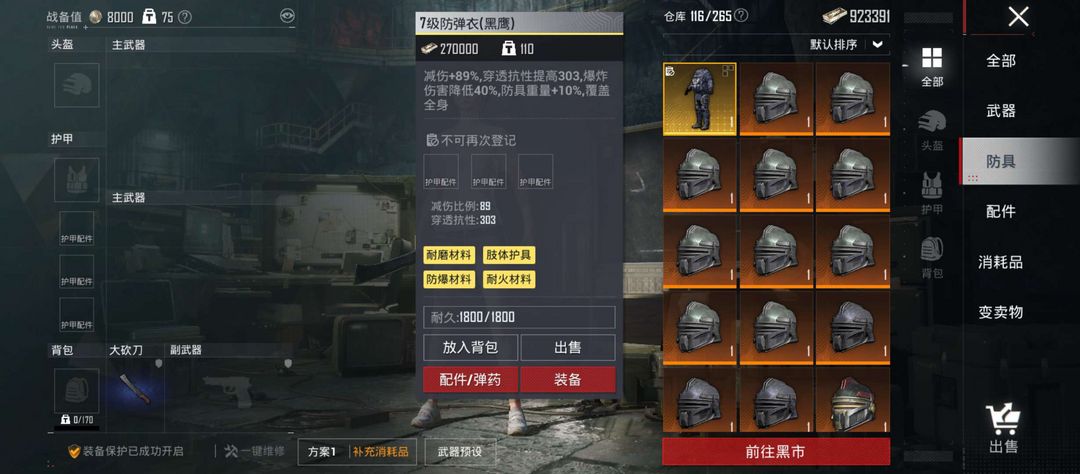The image size is (1080, 474).
Task: Switch to the 武器 category tab
Action: pos(1001,111)
